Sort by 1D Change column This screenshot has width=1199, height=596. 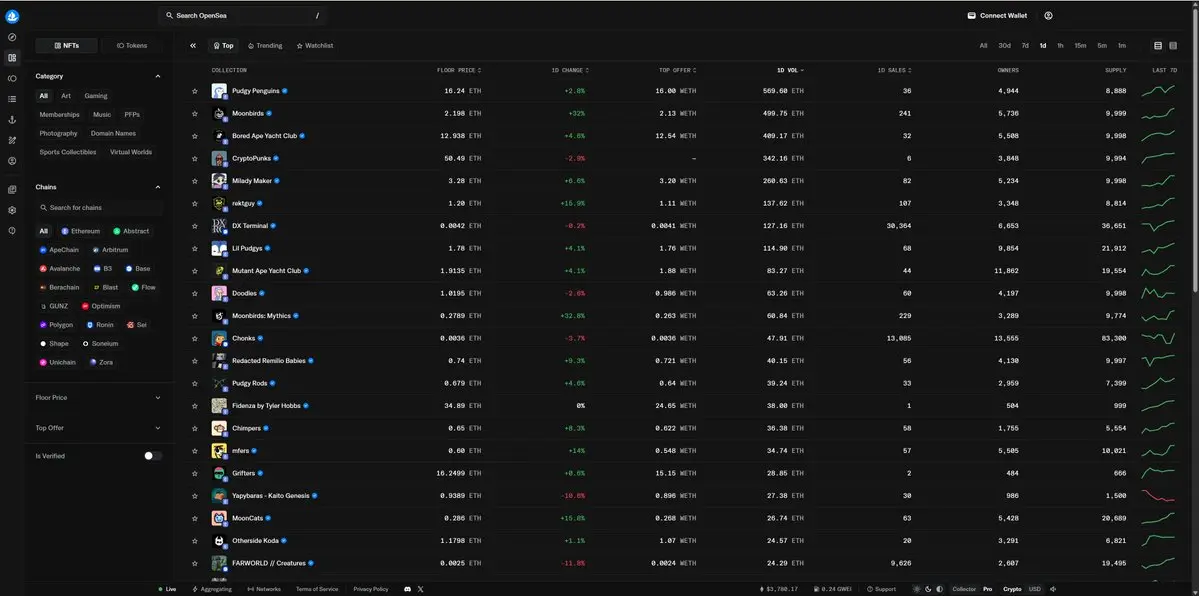point(570,70)
